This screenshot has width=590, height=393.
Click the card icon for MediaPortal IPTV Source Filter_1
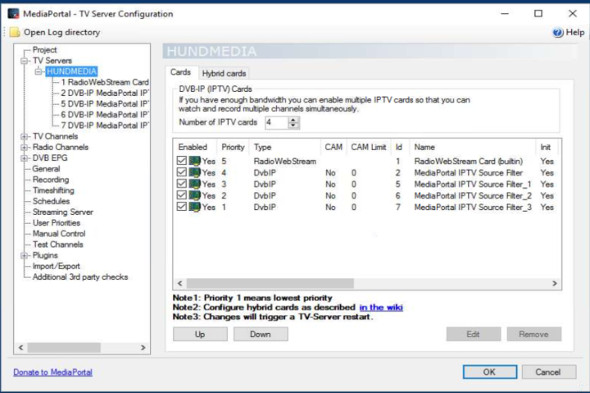click(x=195, y=184)
